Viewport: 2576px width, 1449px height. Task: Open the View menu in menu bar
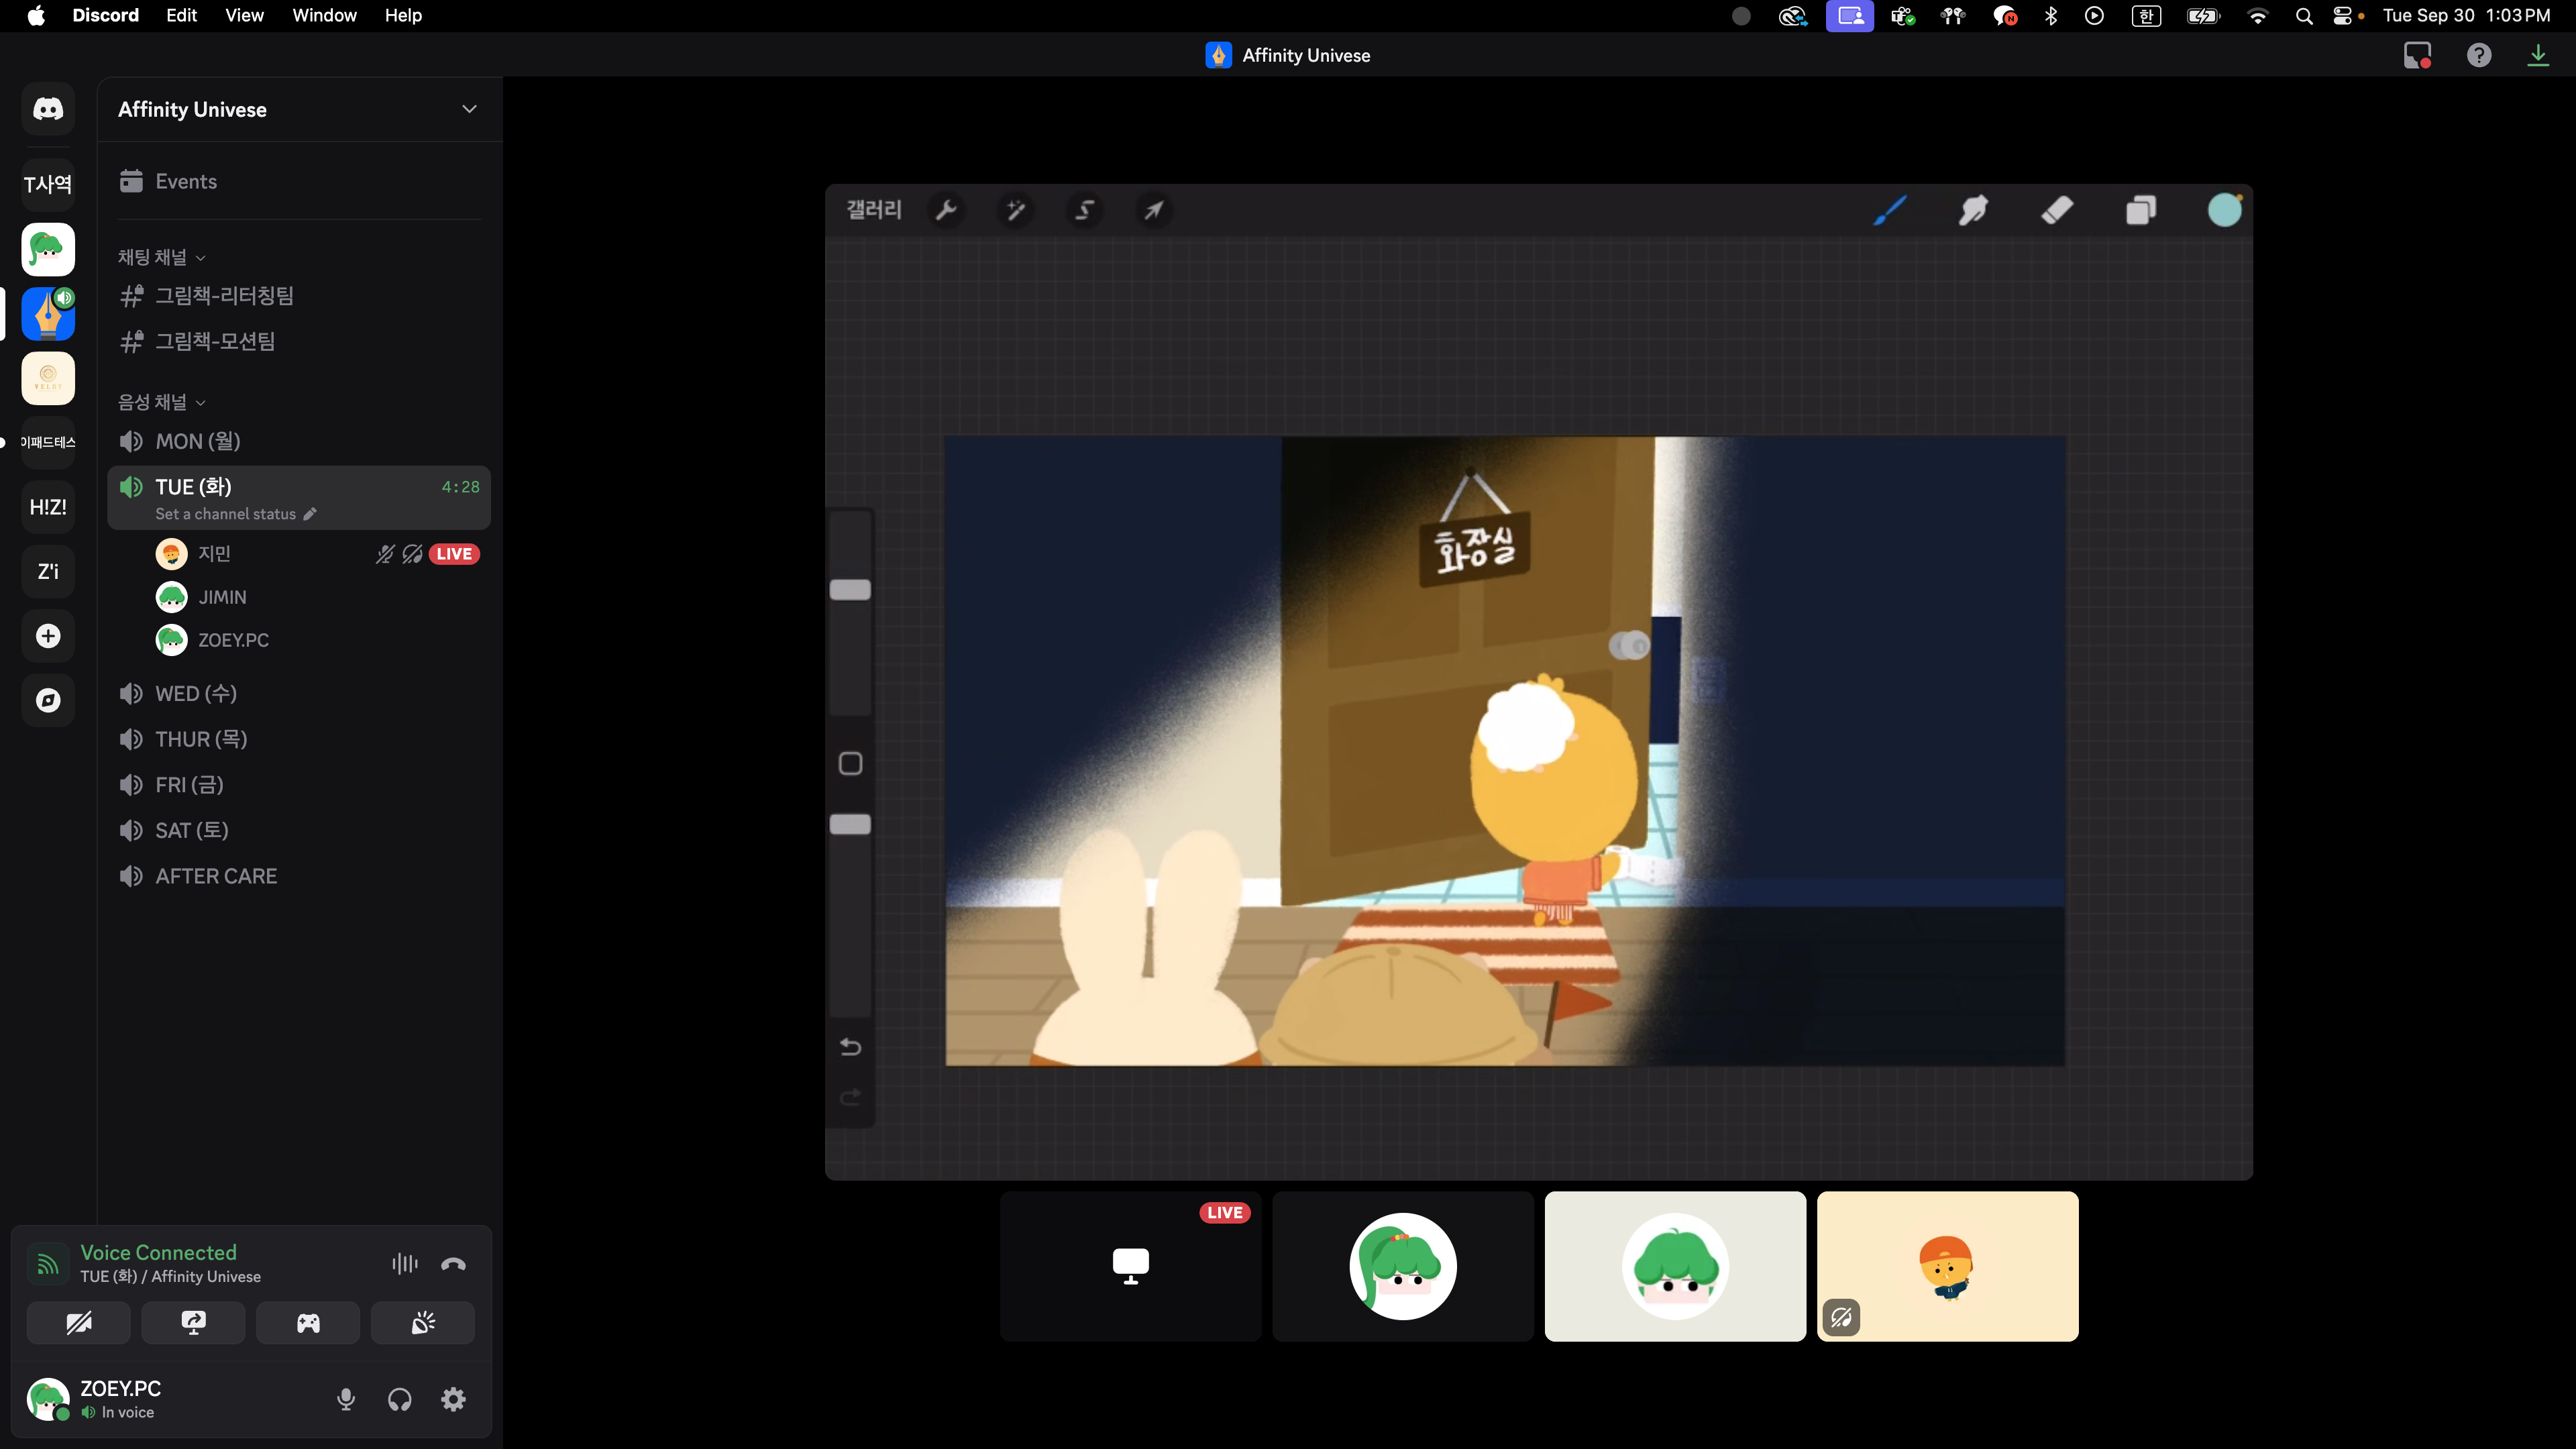coord(244,15)
